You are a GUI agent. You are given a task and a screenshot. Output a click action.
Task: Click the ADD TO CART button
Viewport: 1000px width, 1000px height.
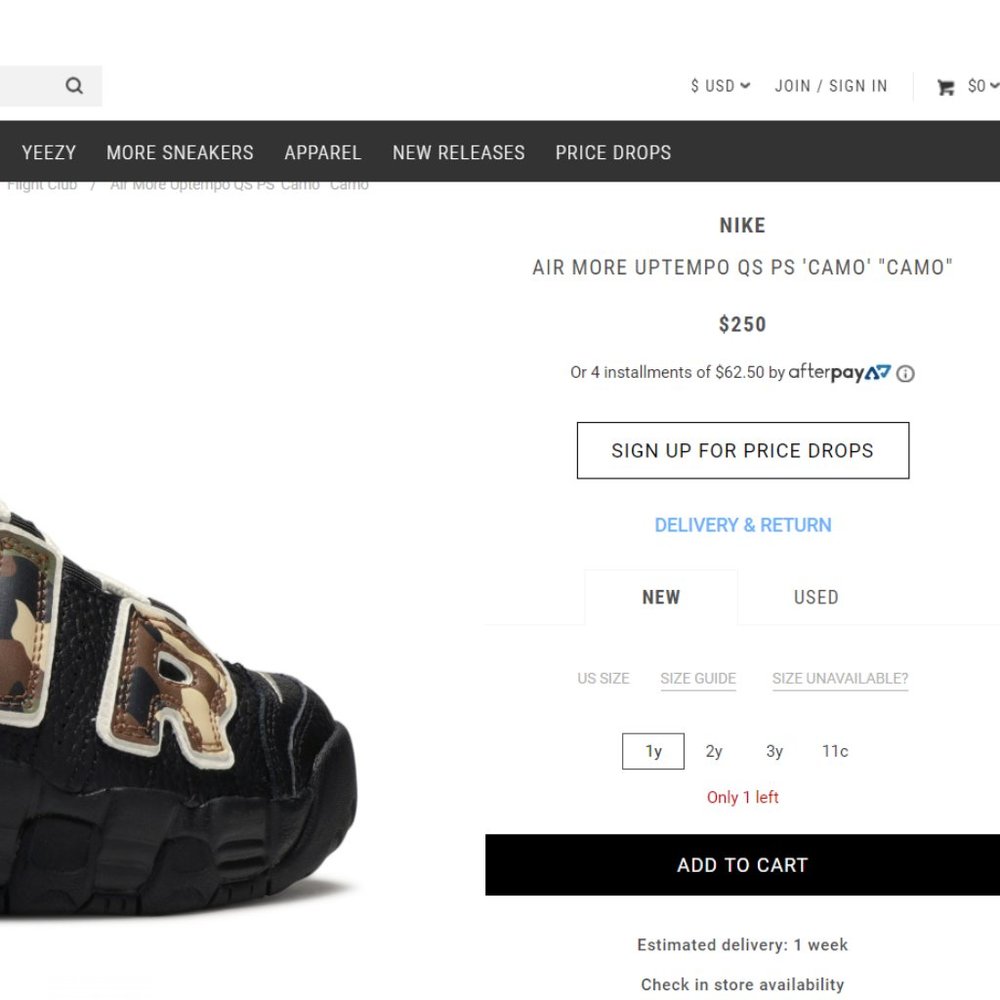point(742,865)
